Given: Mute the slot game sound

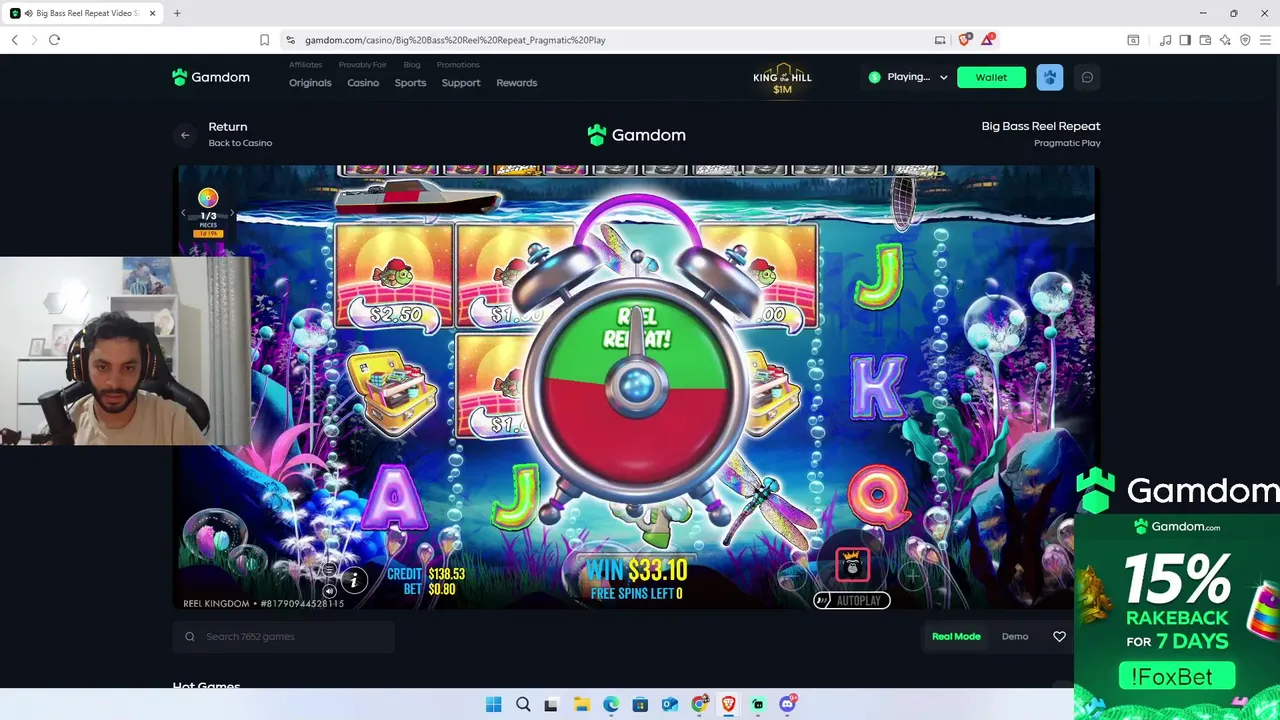Looking at the screenshot, I should (329, 591).
